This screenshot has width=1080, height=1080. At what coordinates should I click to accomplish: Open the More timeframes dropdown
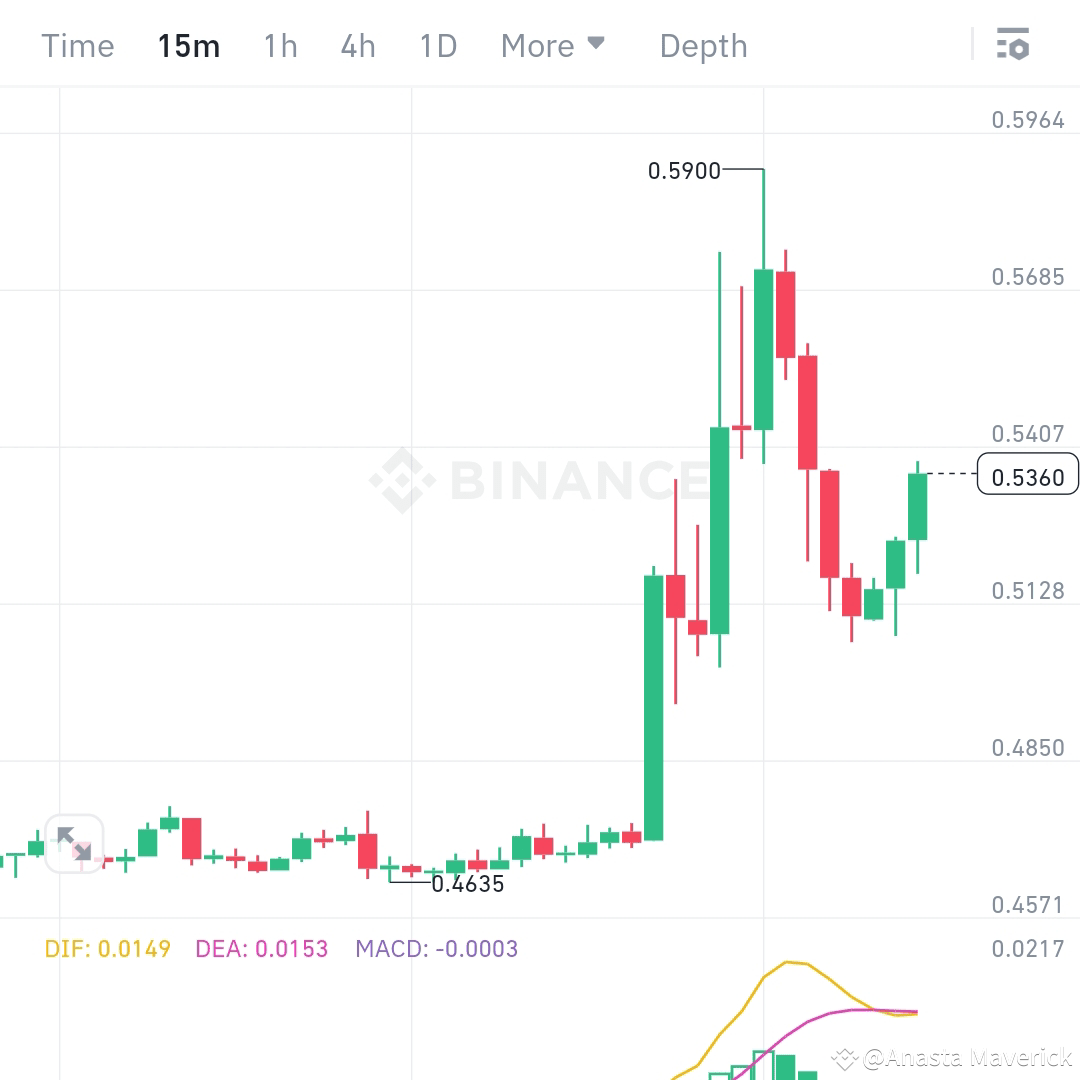(538, 46)
